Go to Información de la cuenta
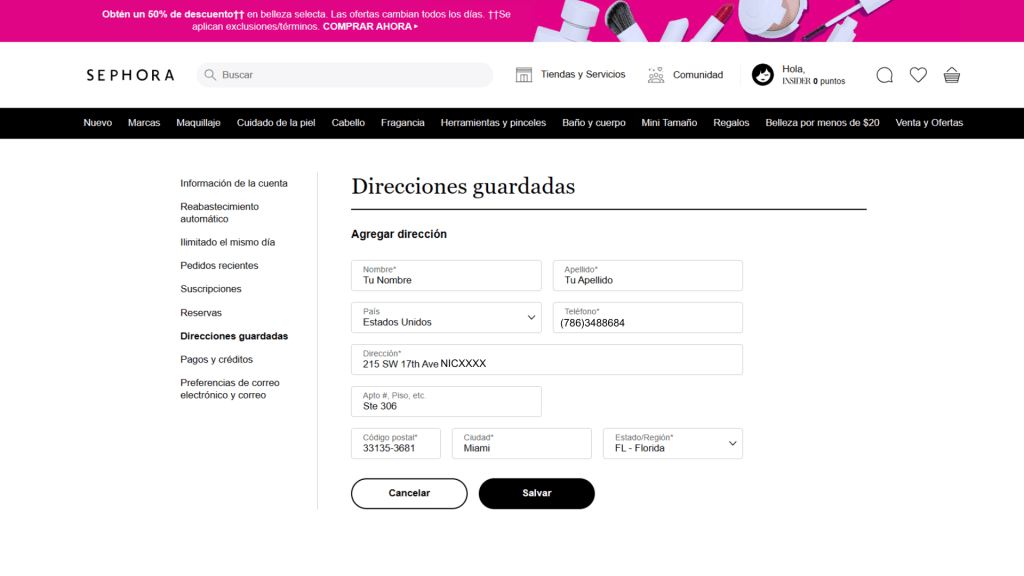The image size is (1024, 576). pos(234,184)
